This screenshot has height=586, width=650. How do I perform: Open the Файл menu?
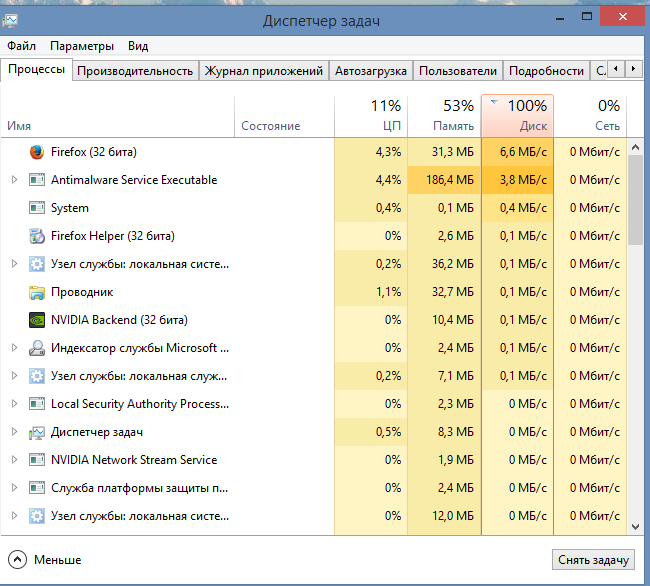(x=21, y=46)
